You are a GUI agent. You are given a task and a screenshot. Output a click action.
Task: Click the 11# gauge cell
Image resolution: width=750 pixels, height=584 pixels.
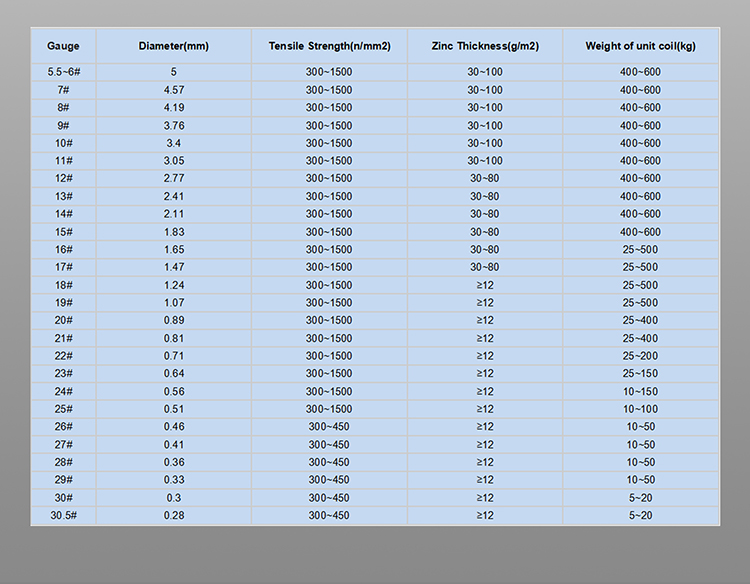pos(63,161)
